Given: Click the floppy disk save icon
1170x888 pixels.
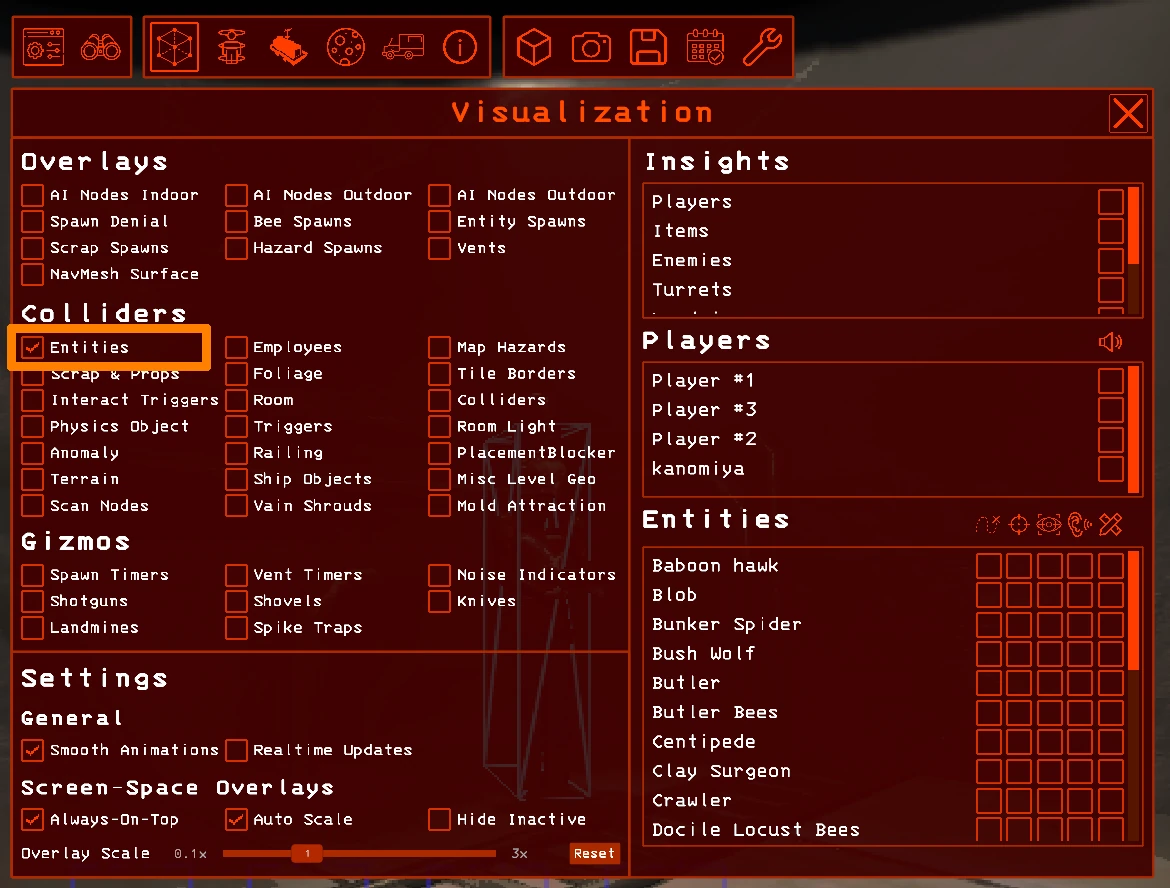Looking at the screenshot, I should [x=648, y=47].
